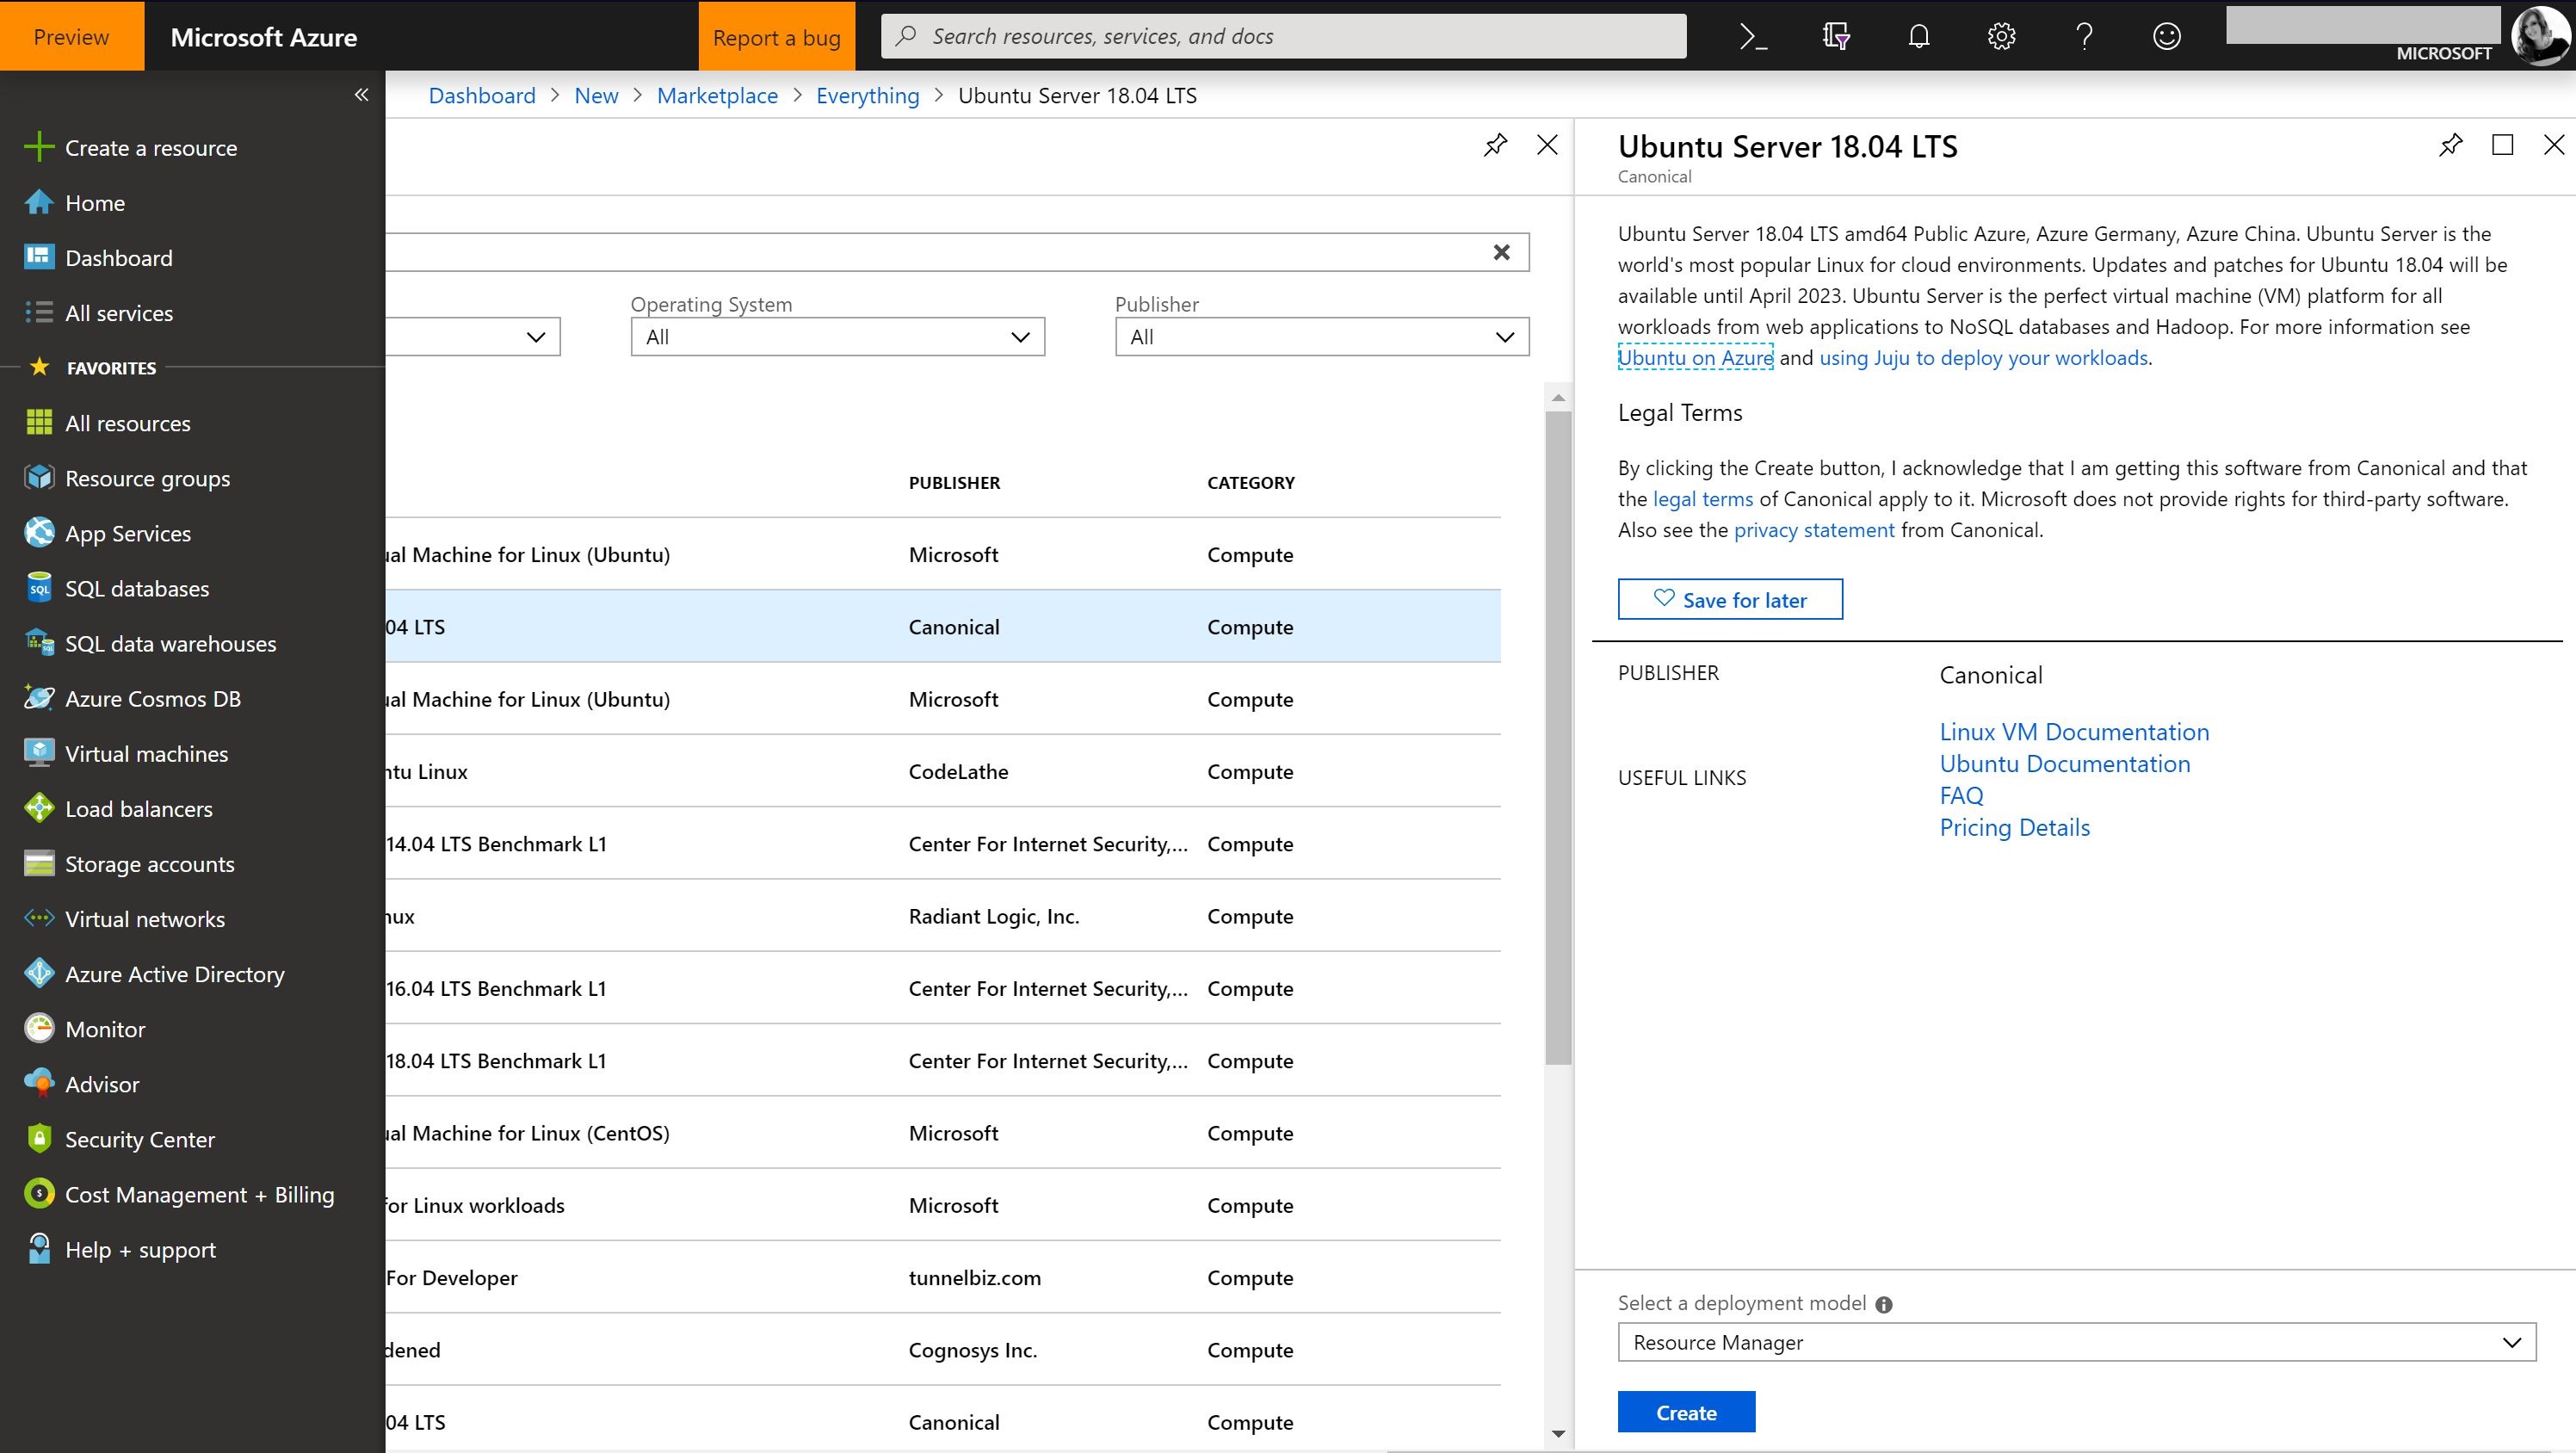2576x1453 pixels.
Task: Click the Azure Cosmos DB icon
Action: (39, 698)
